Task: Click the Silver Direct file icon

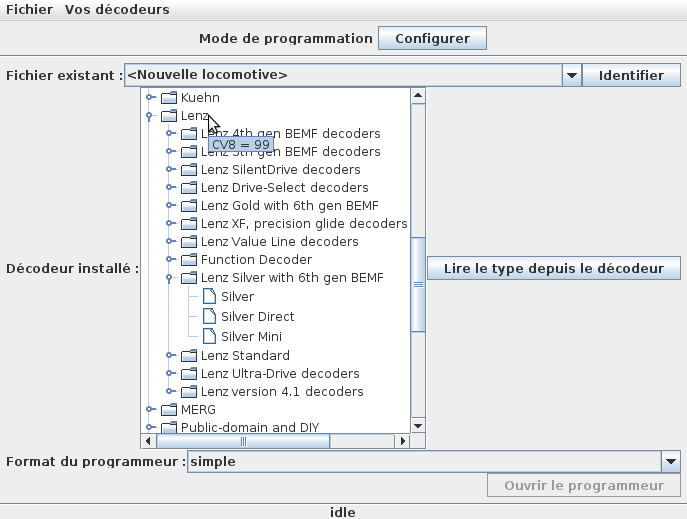Action: click(x=209, y=316)
